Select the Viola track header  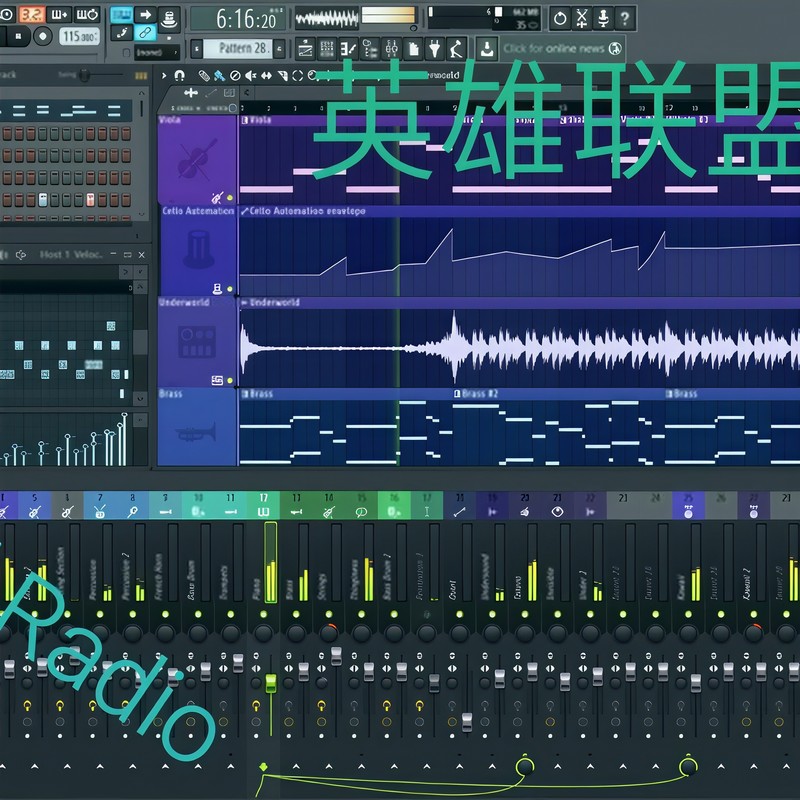(x=197, y=160)
